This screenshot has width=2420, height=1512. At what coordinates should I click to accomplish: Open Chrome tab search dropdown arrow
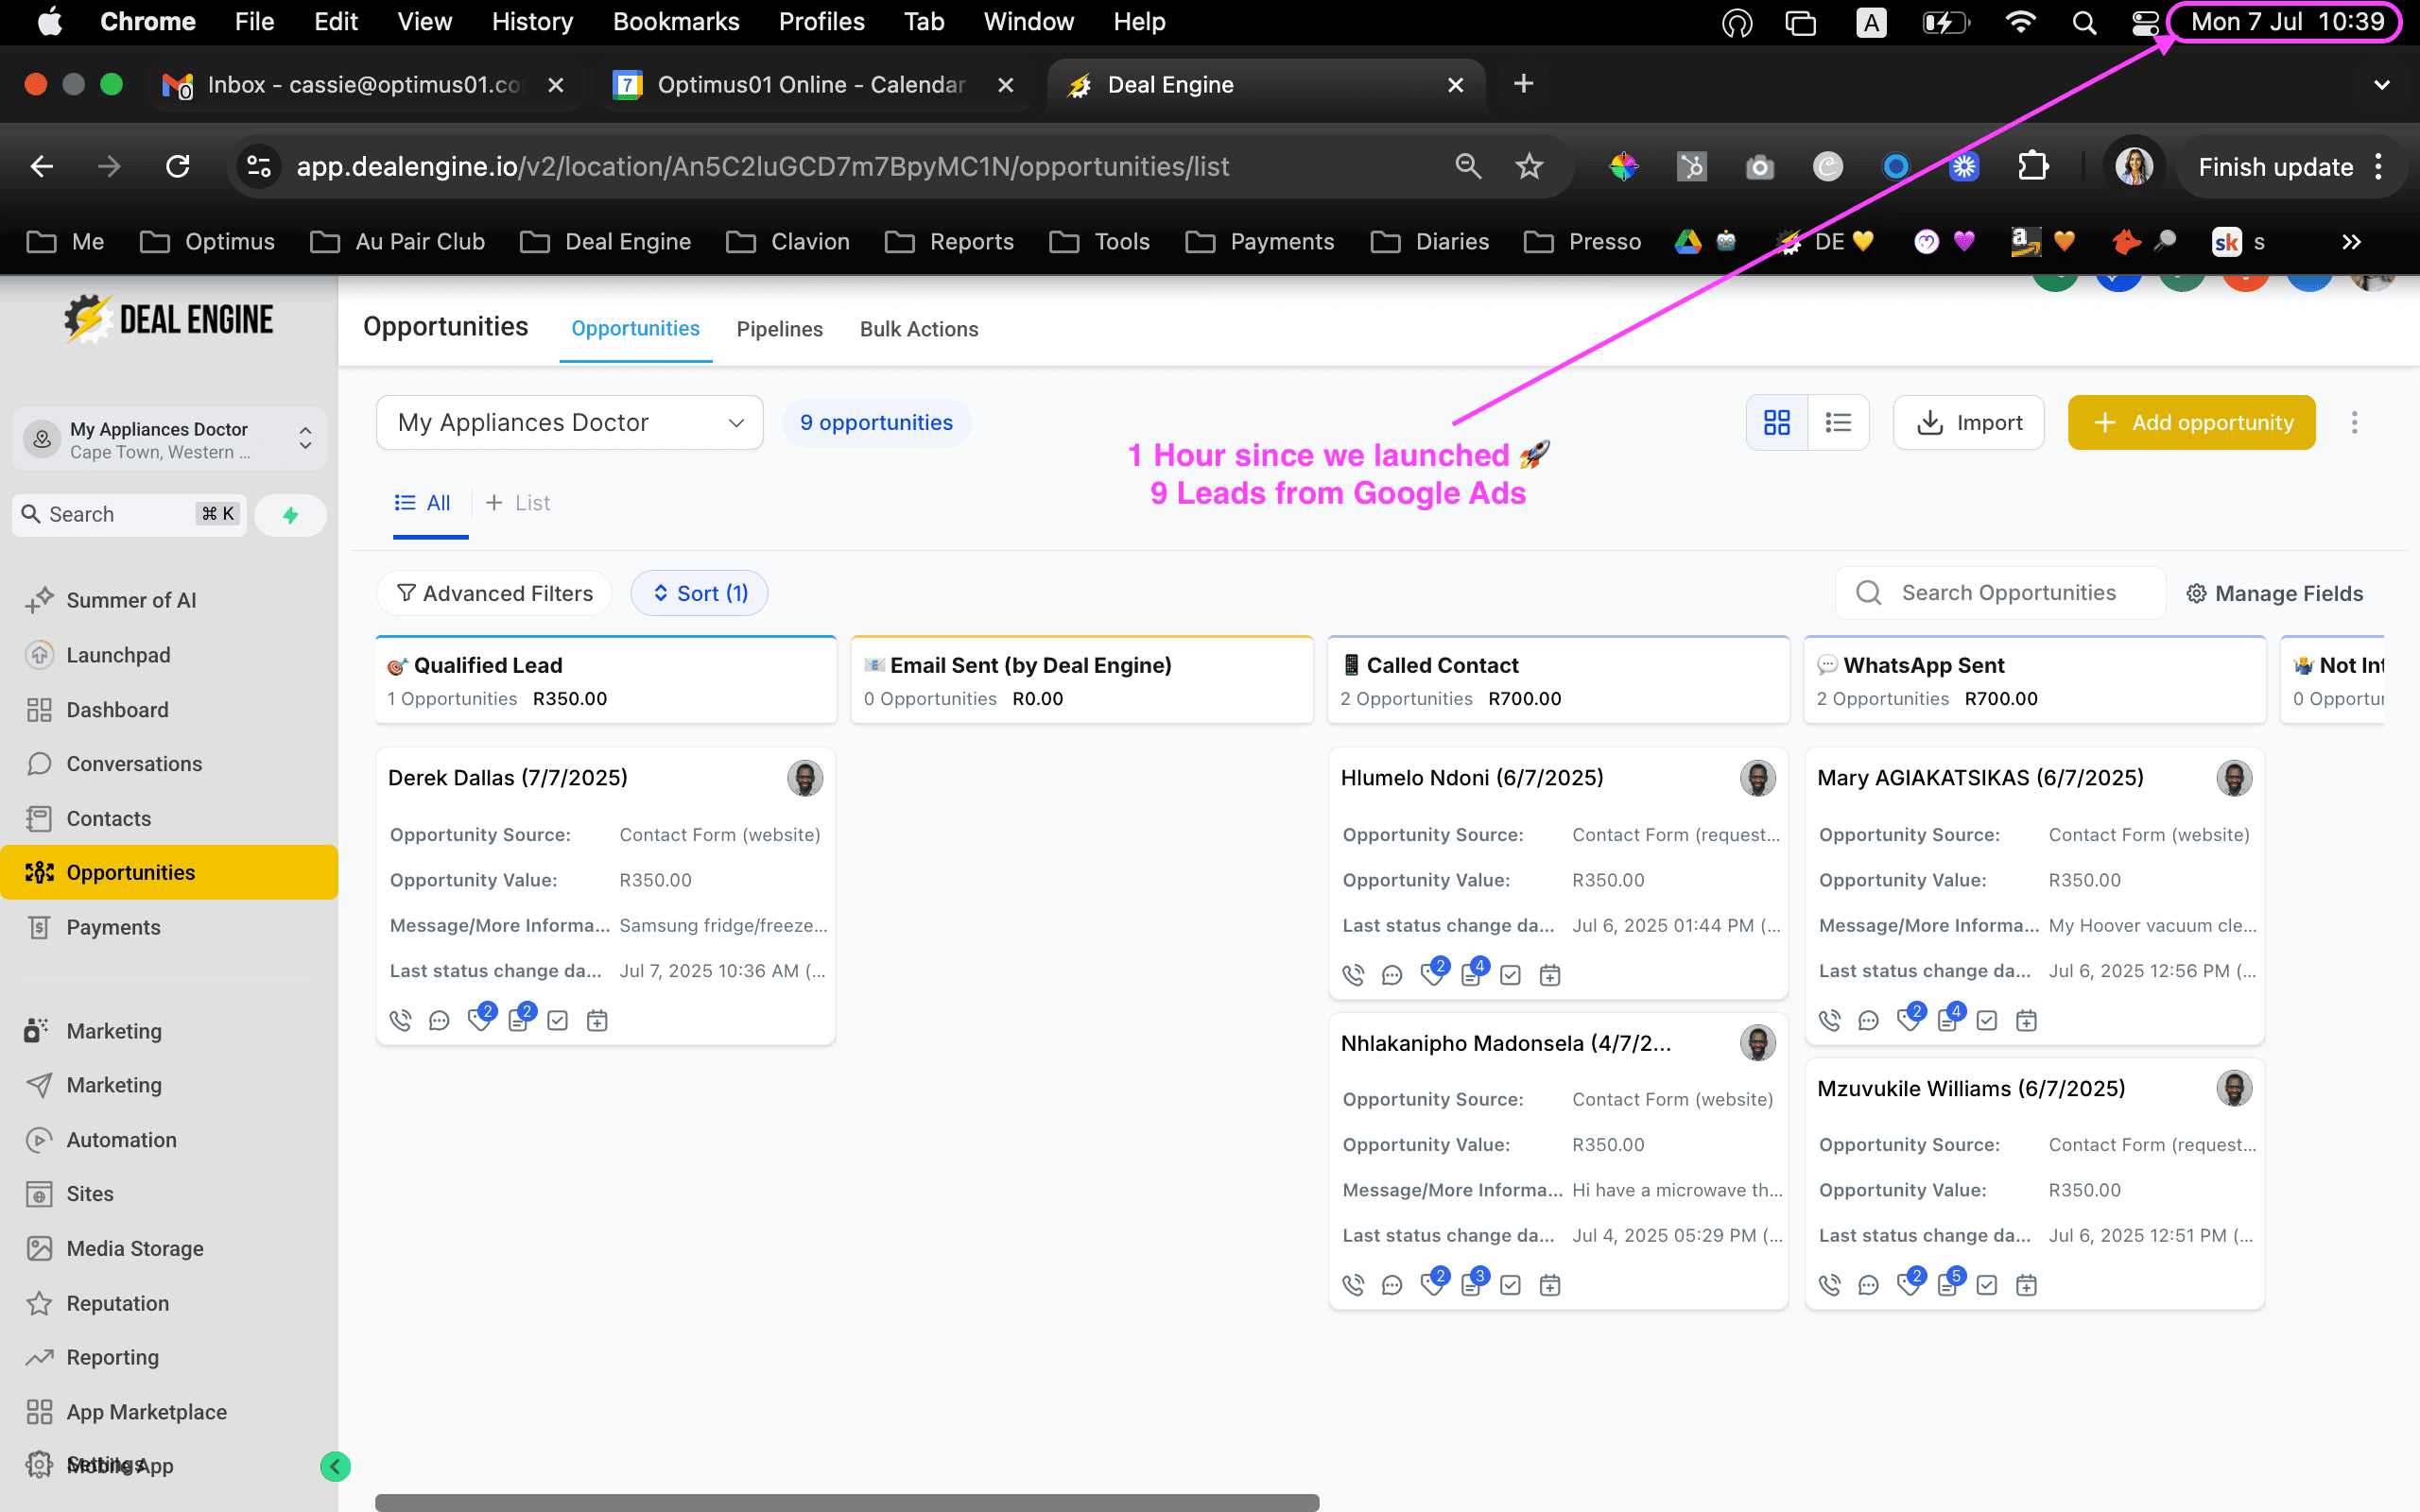tap(2382, 85)
